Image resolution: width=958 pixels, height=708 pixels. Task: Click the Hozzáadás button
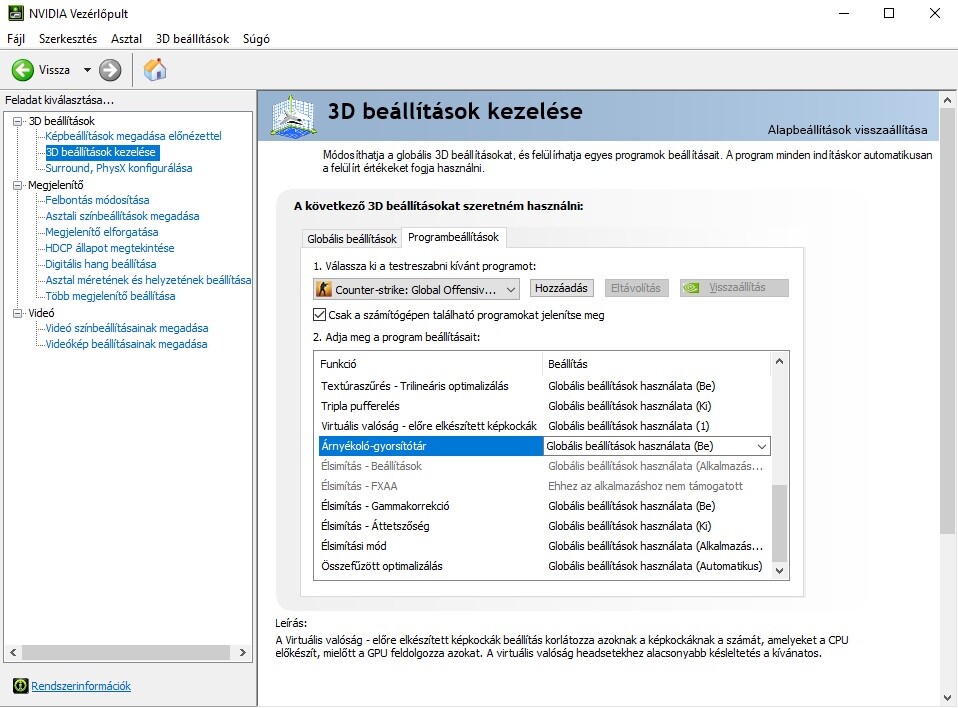pyautogui.click(x=561, y=288)
